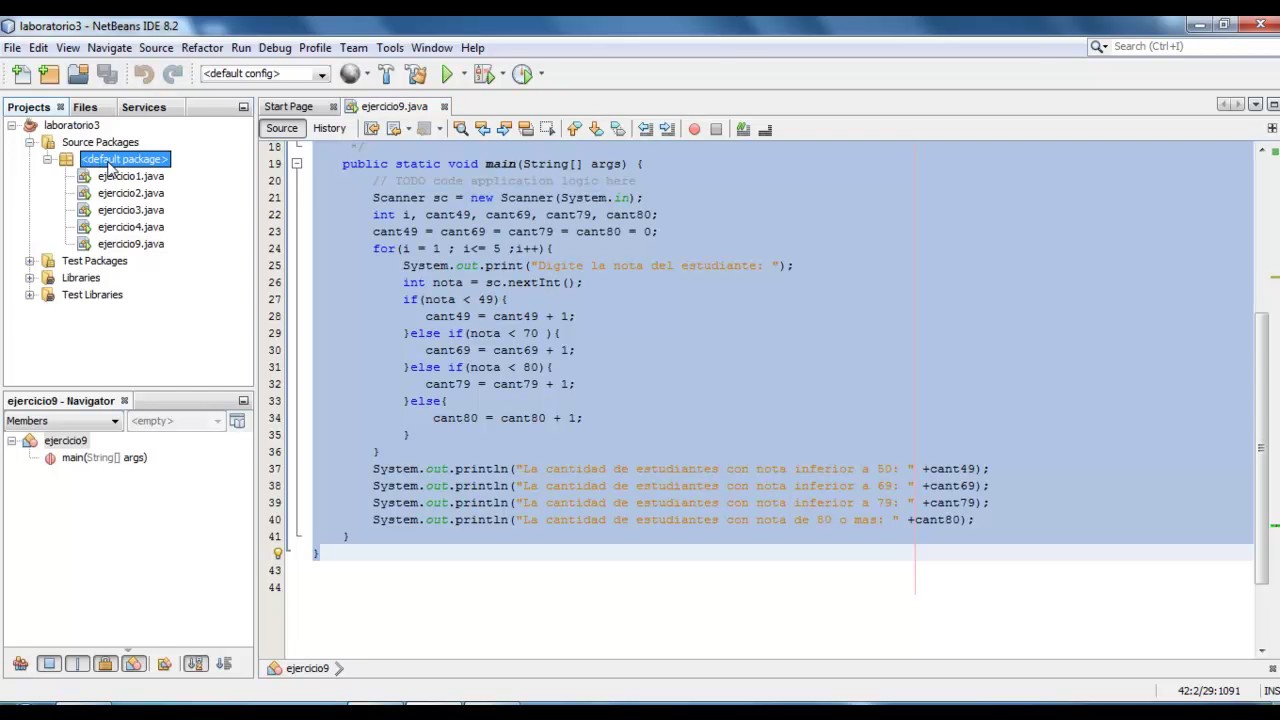Viewport: 1280px width, 720px height.
Task: Click the Comment lines icon
Action: [743, 129]
